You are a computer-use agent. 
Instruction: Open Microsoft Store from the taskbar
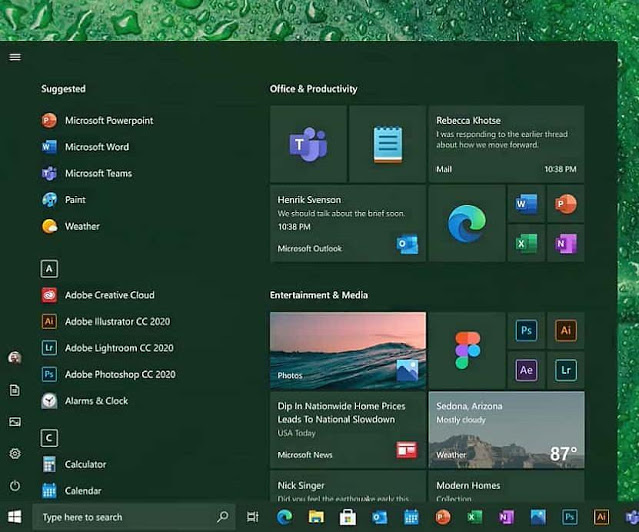(348, 517)
